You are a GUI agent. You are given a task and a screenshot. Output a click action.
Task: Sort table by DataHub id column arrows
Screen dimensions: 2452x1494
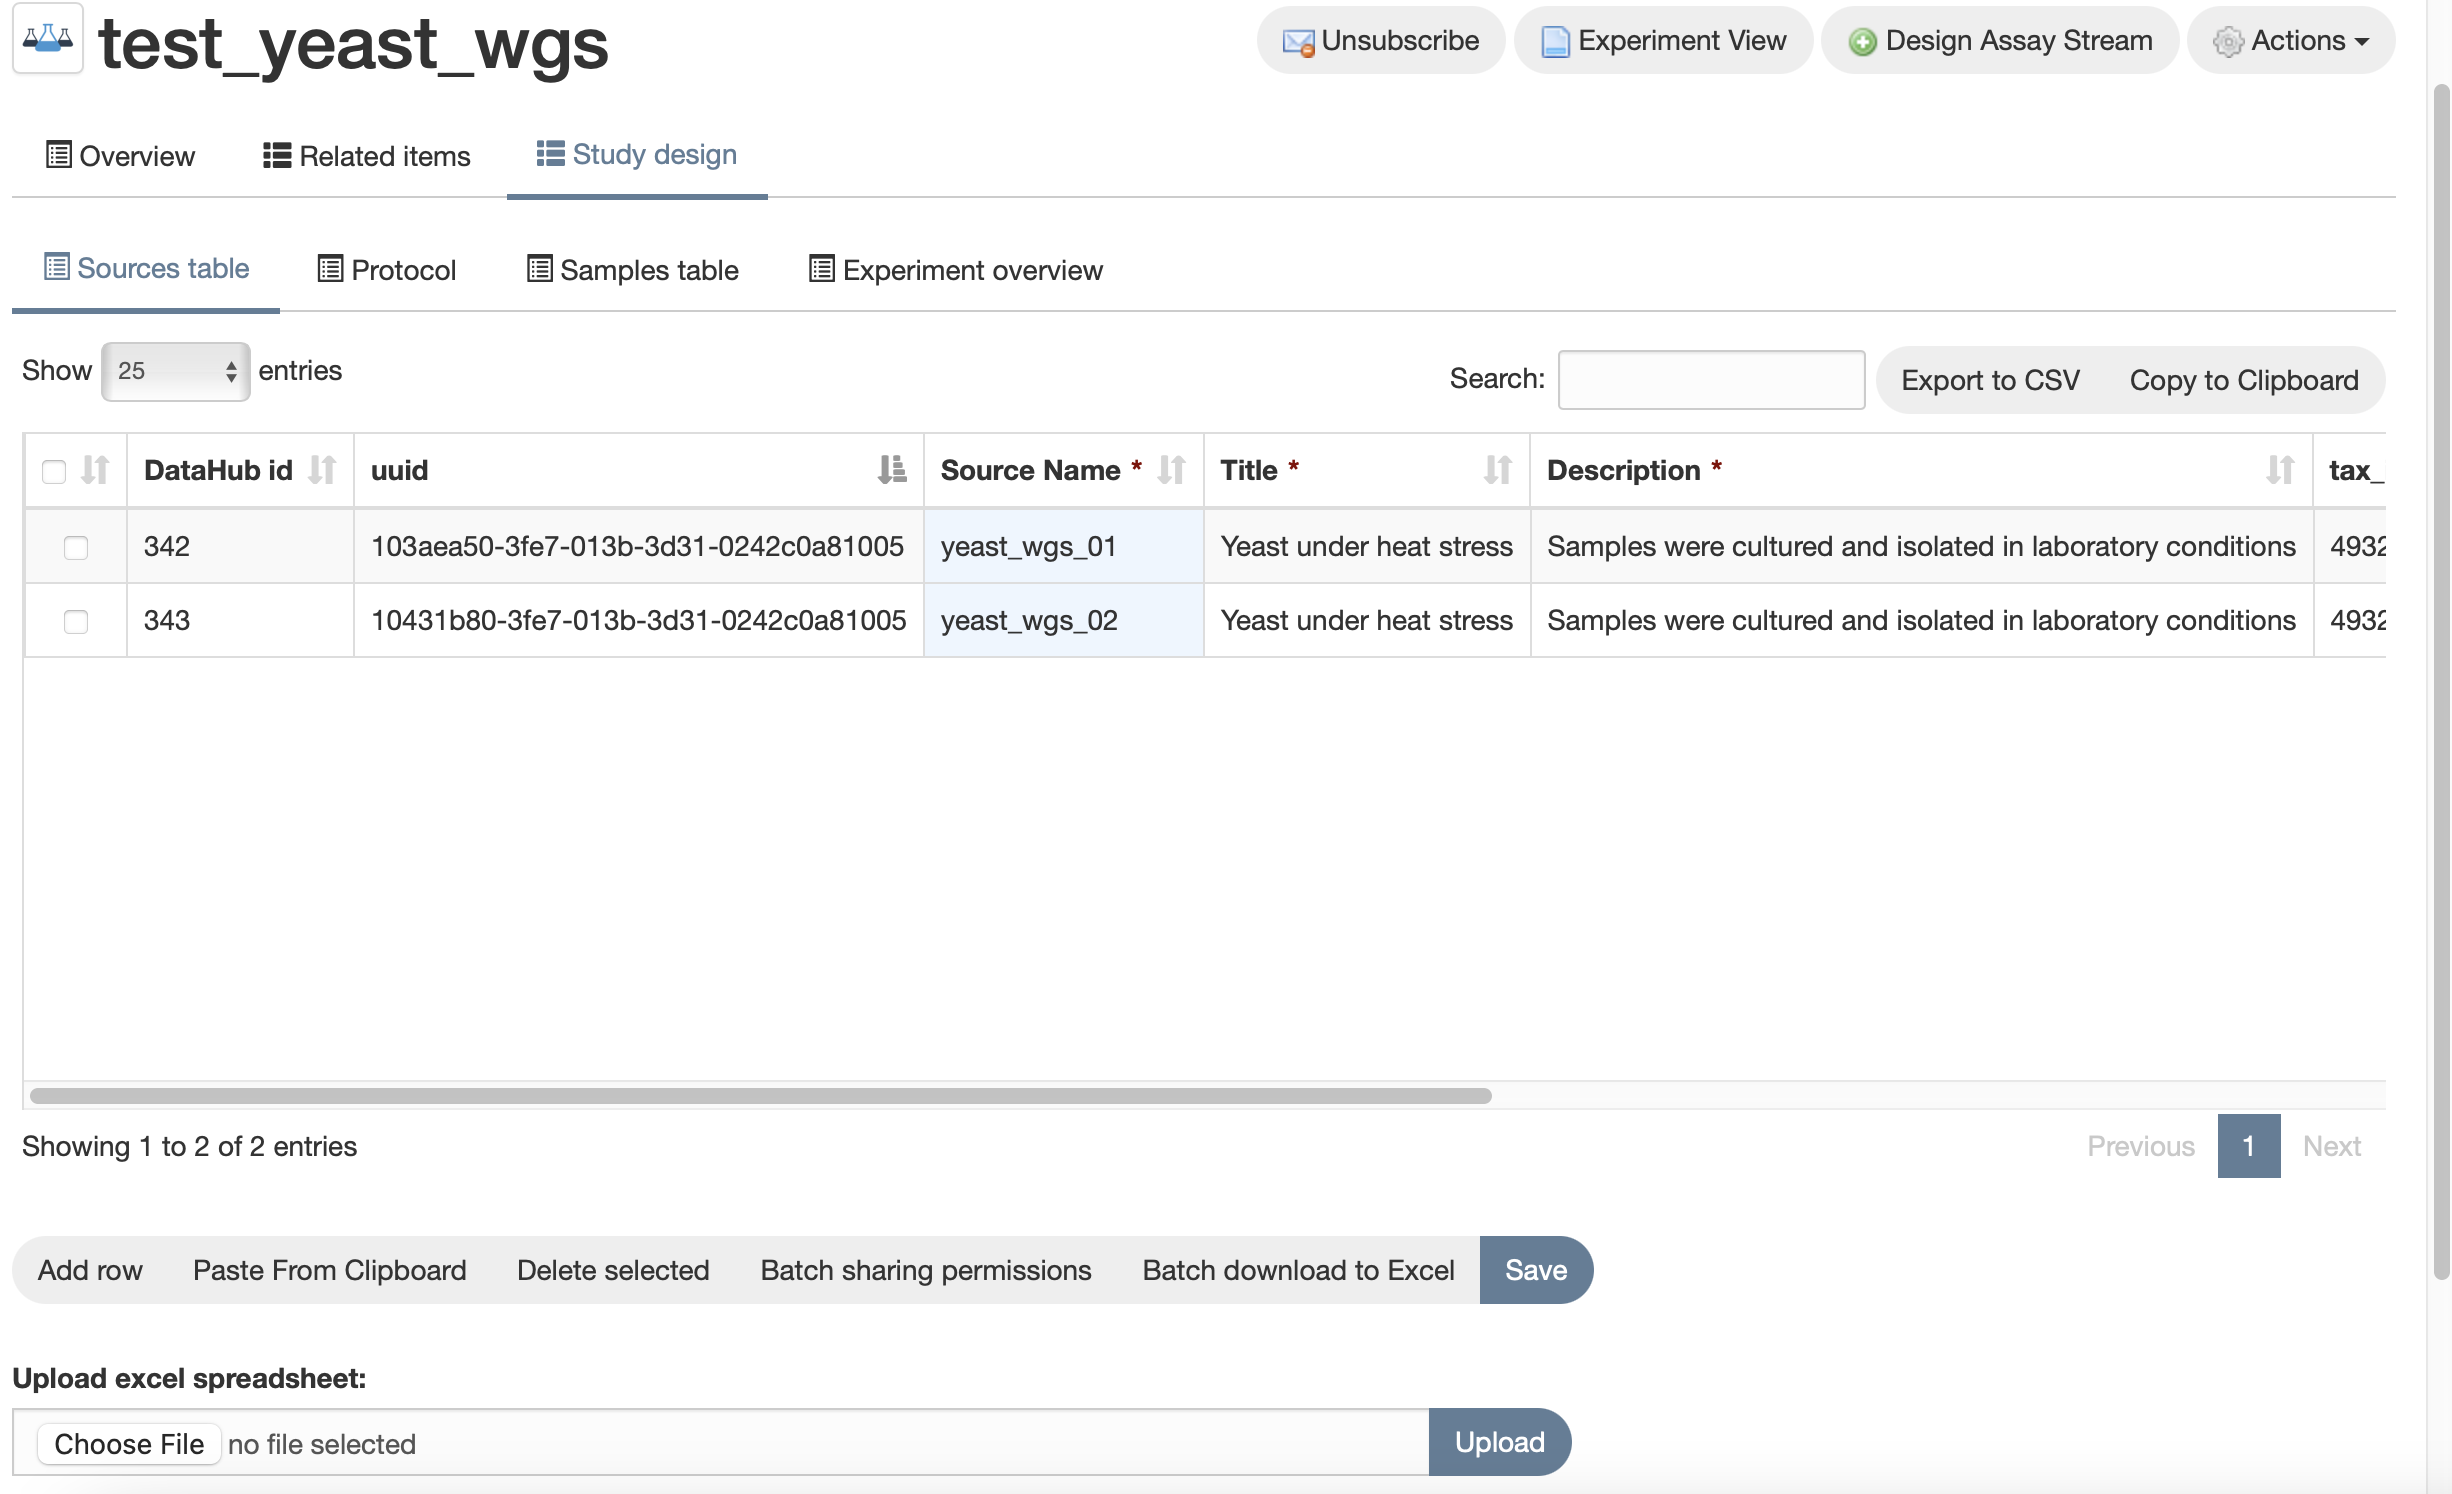point(322,470)
